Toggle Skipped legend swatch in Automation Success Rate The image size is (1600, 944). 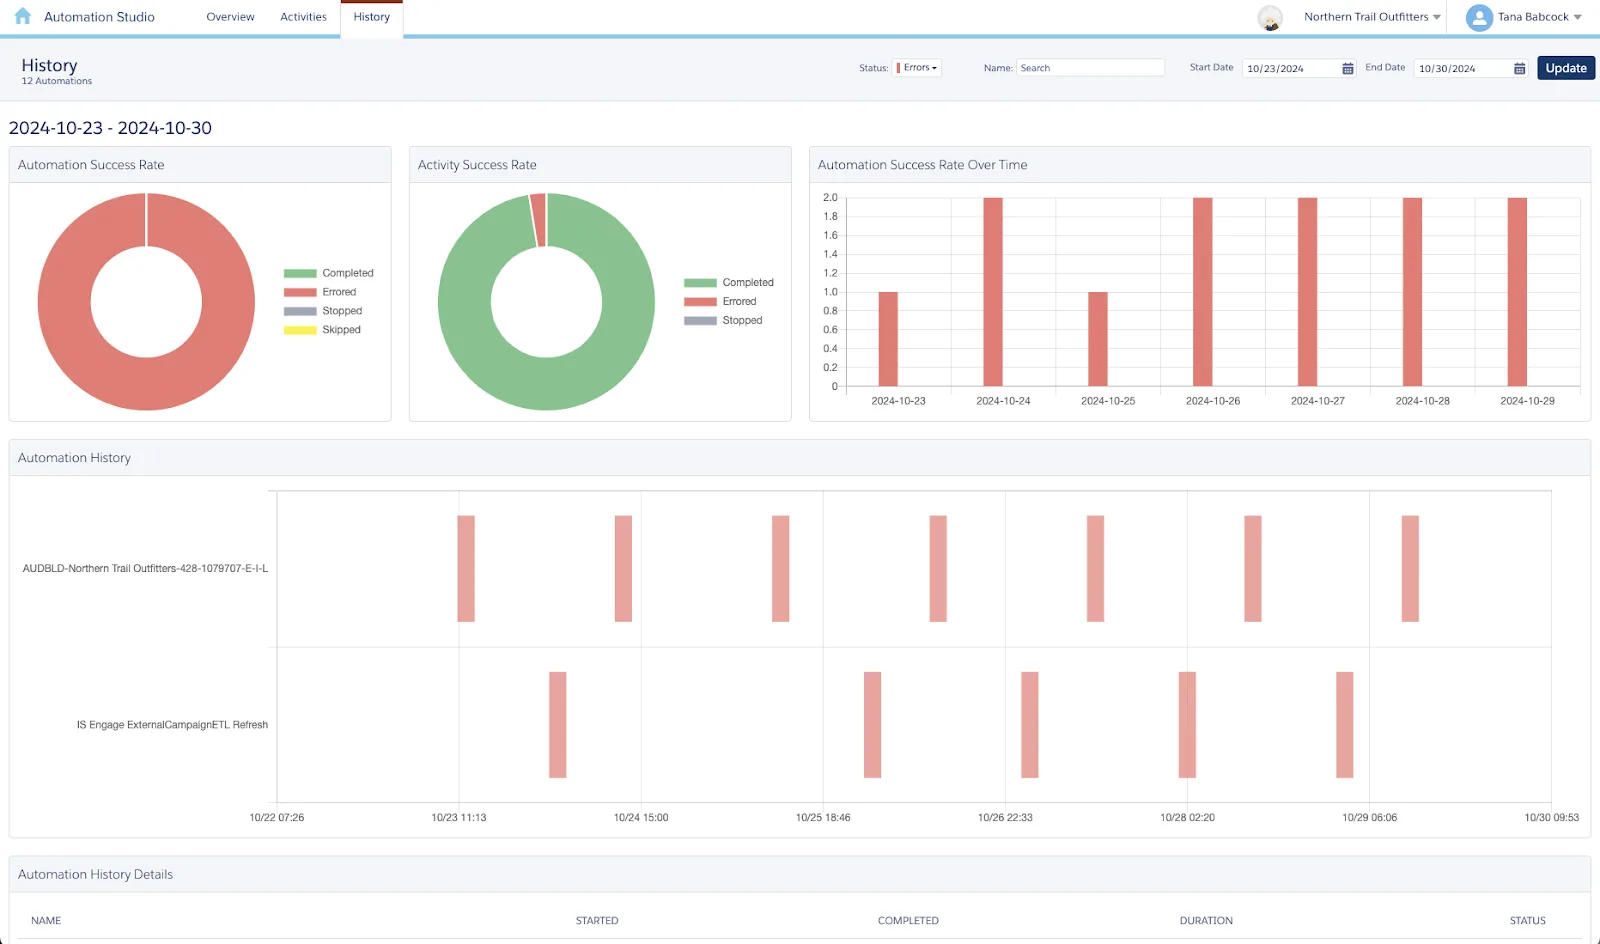(300, 330)
